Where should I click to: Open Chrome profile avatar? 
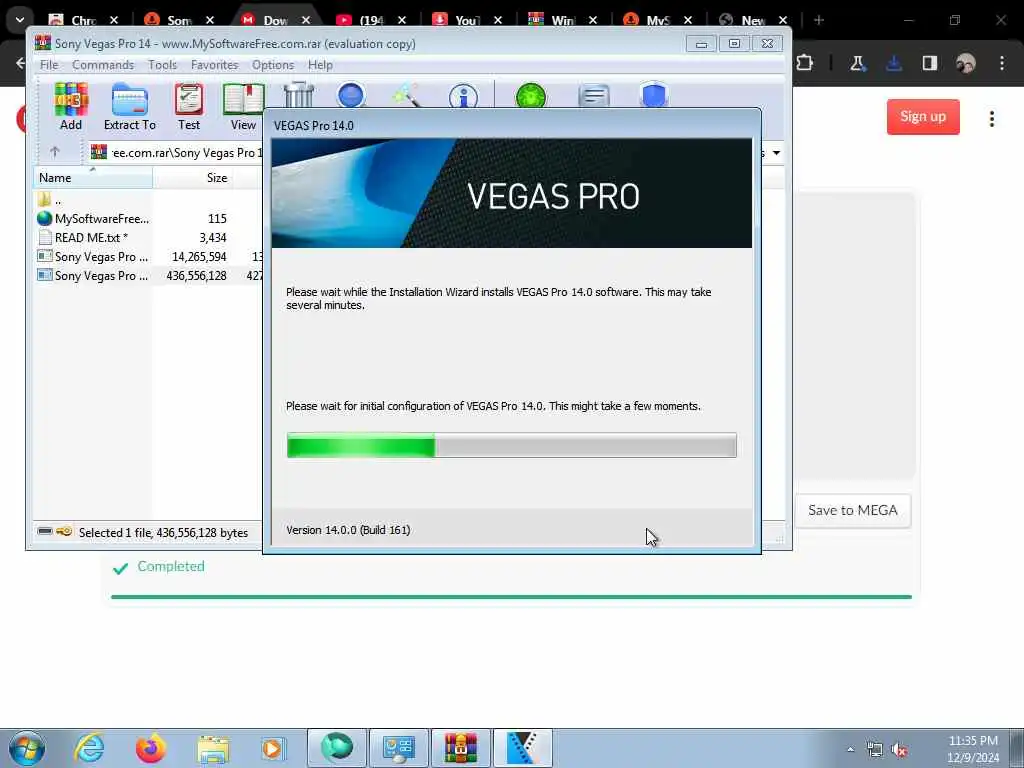(965, 63)
